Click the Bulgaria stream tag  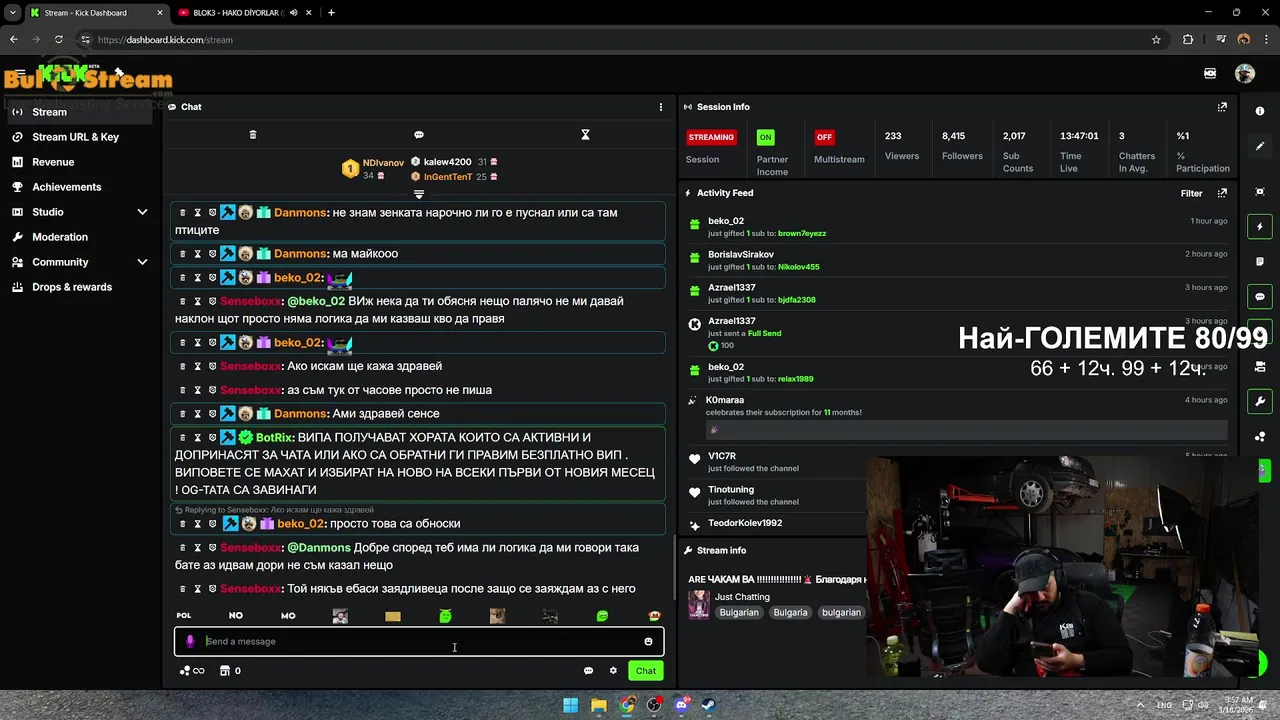[x=790, y=612]
